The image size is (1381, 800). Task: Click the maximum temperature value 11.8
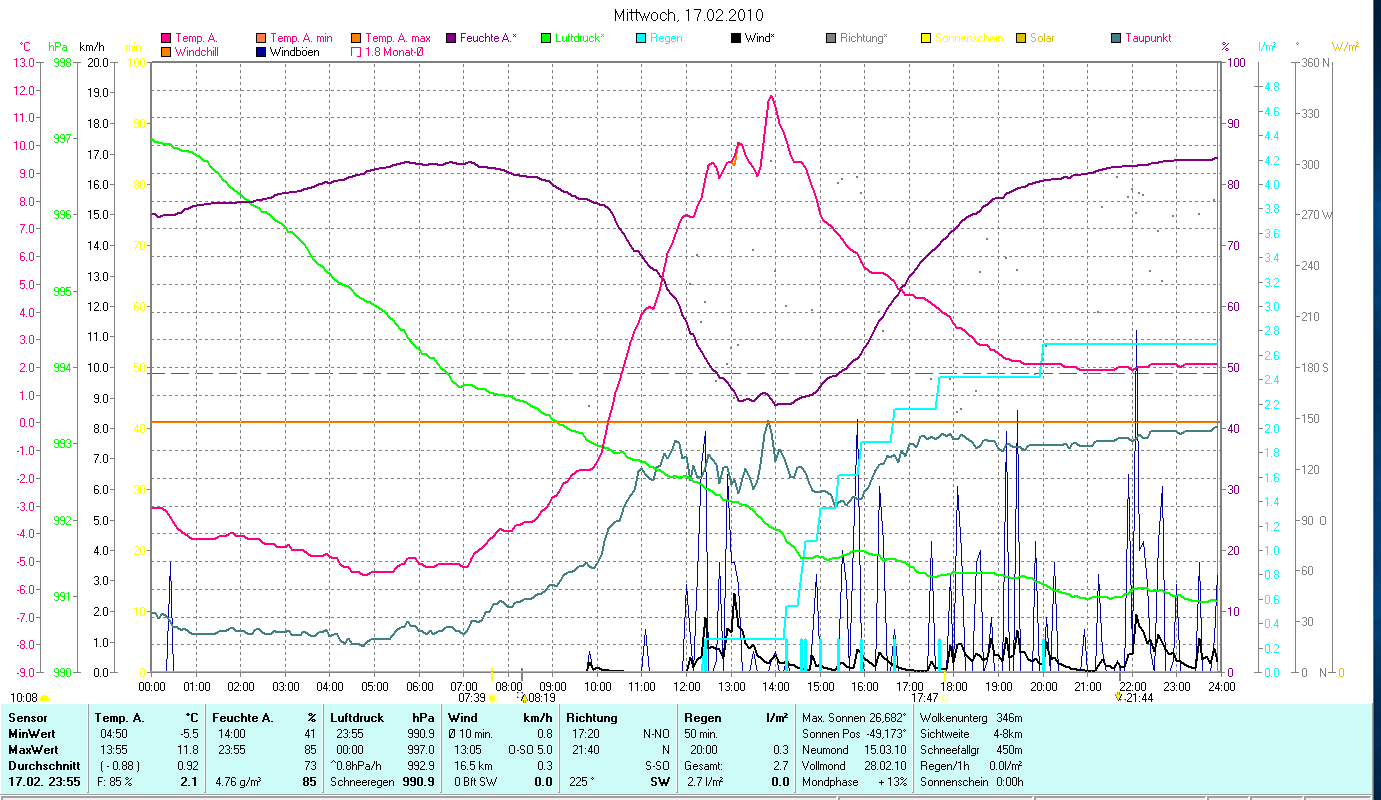click(x=190, y=751)
